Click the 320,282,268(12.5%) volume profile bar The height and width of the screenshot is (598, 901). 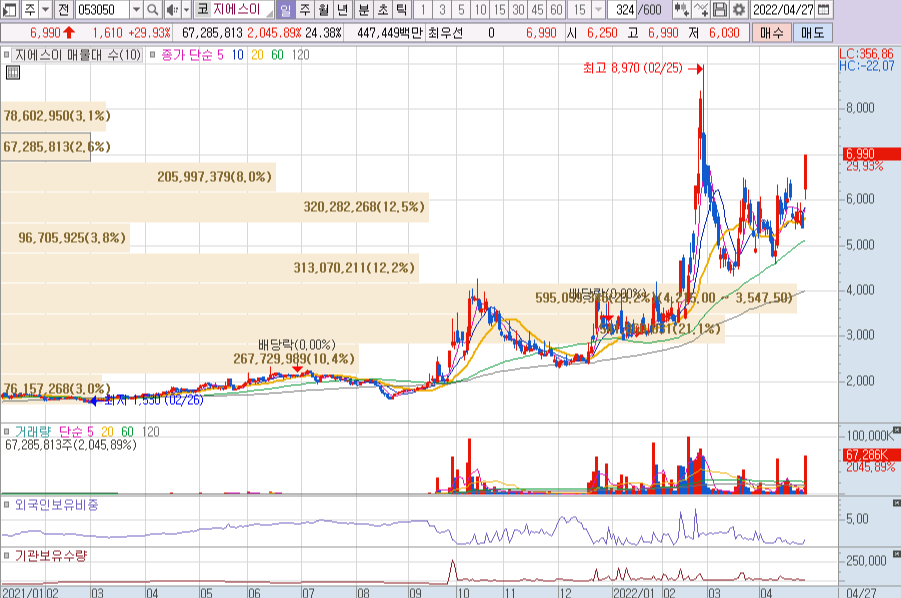tap(214, 207)
